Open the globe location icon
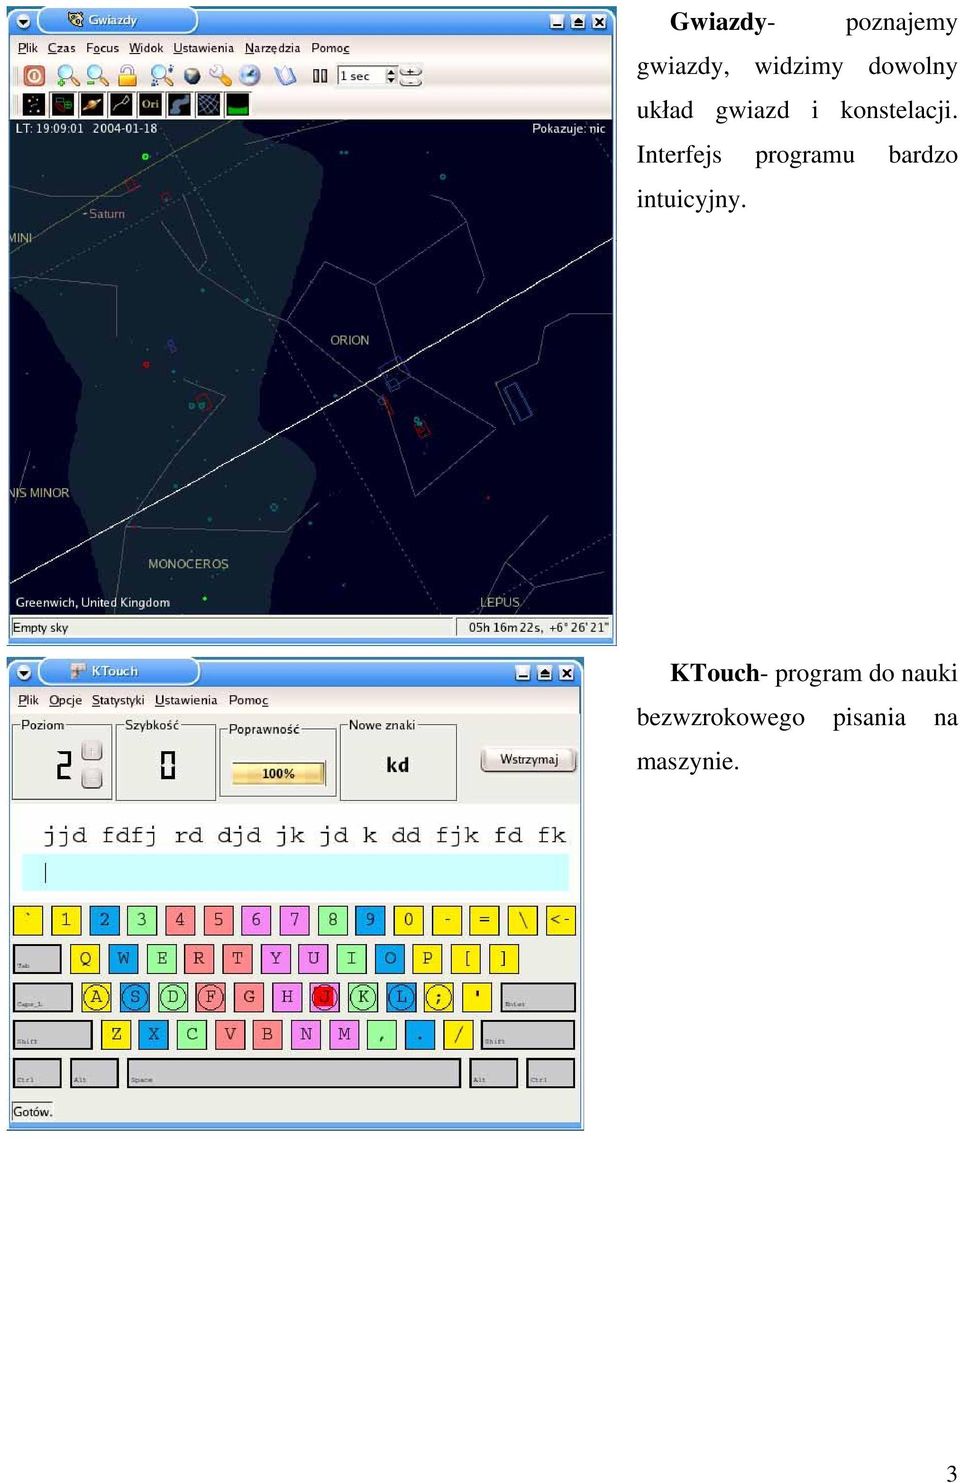 tap(192, 75)
